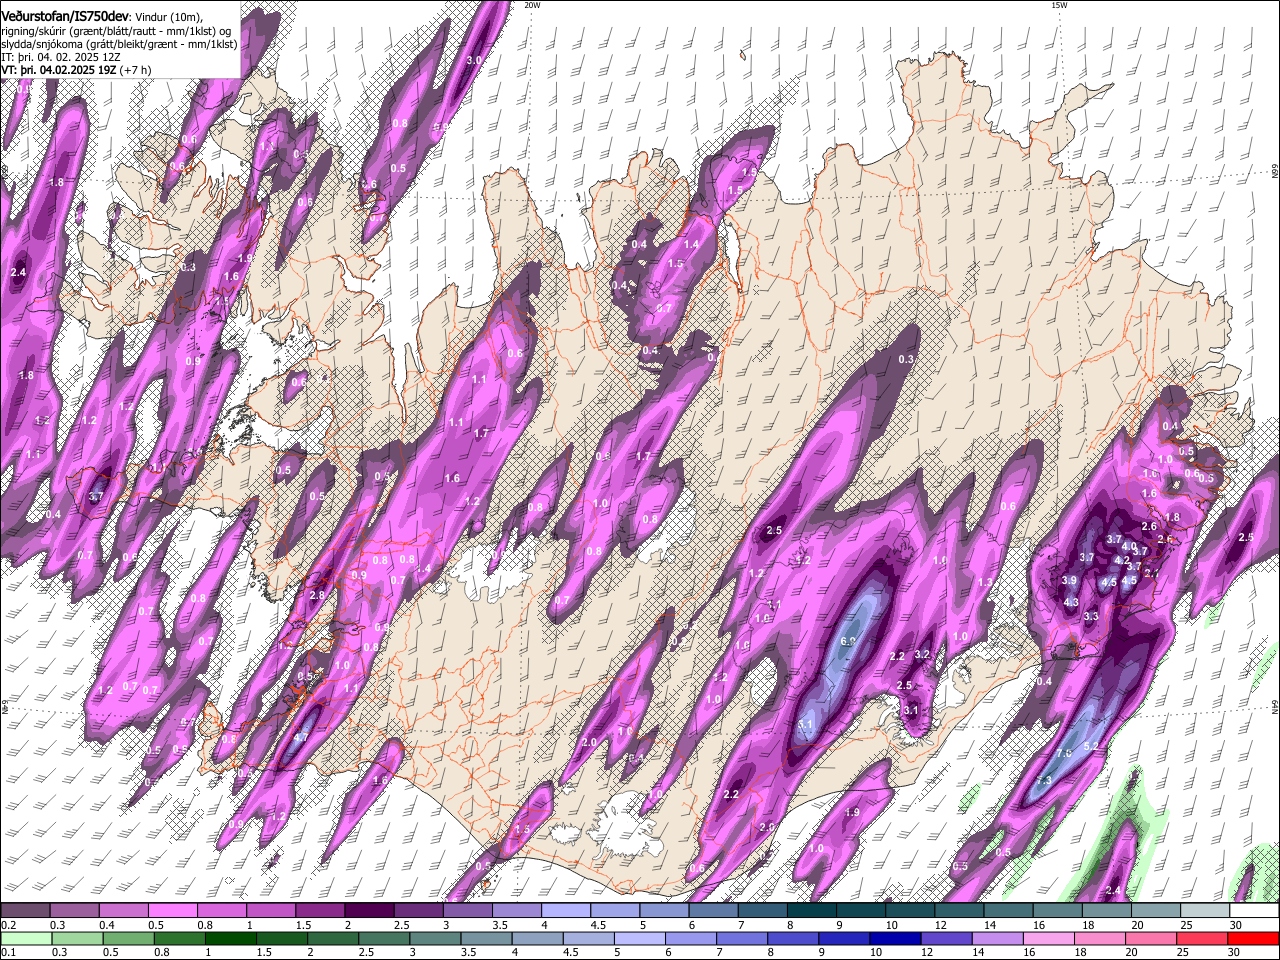Click the '2.8' precipitation value on the map
This screenshot has width=1280, height=960.
pos(317,595)
